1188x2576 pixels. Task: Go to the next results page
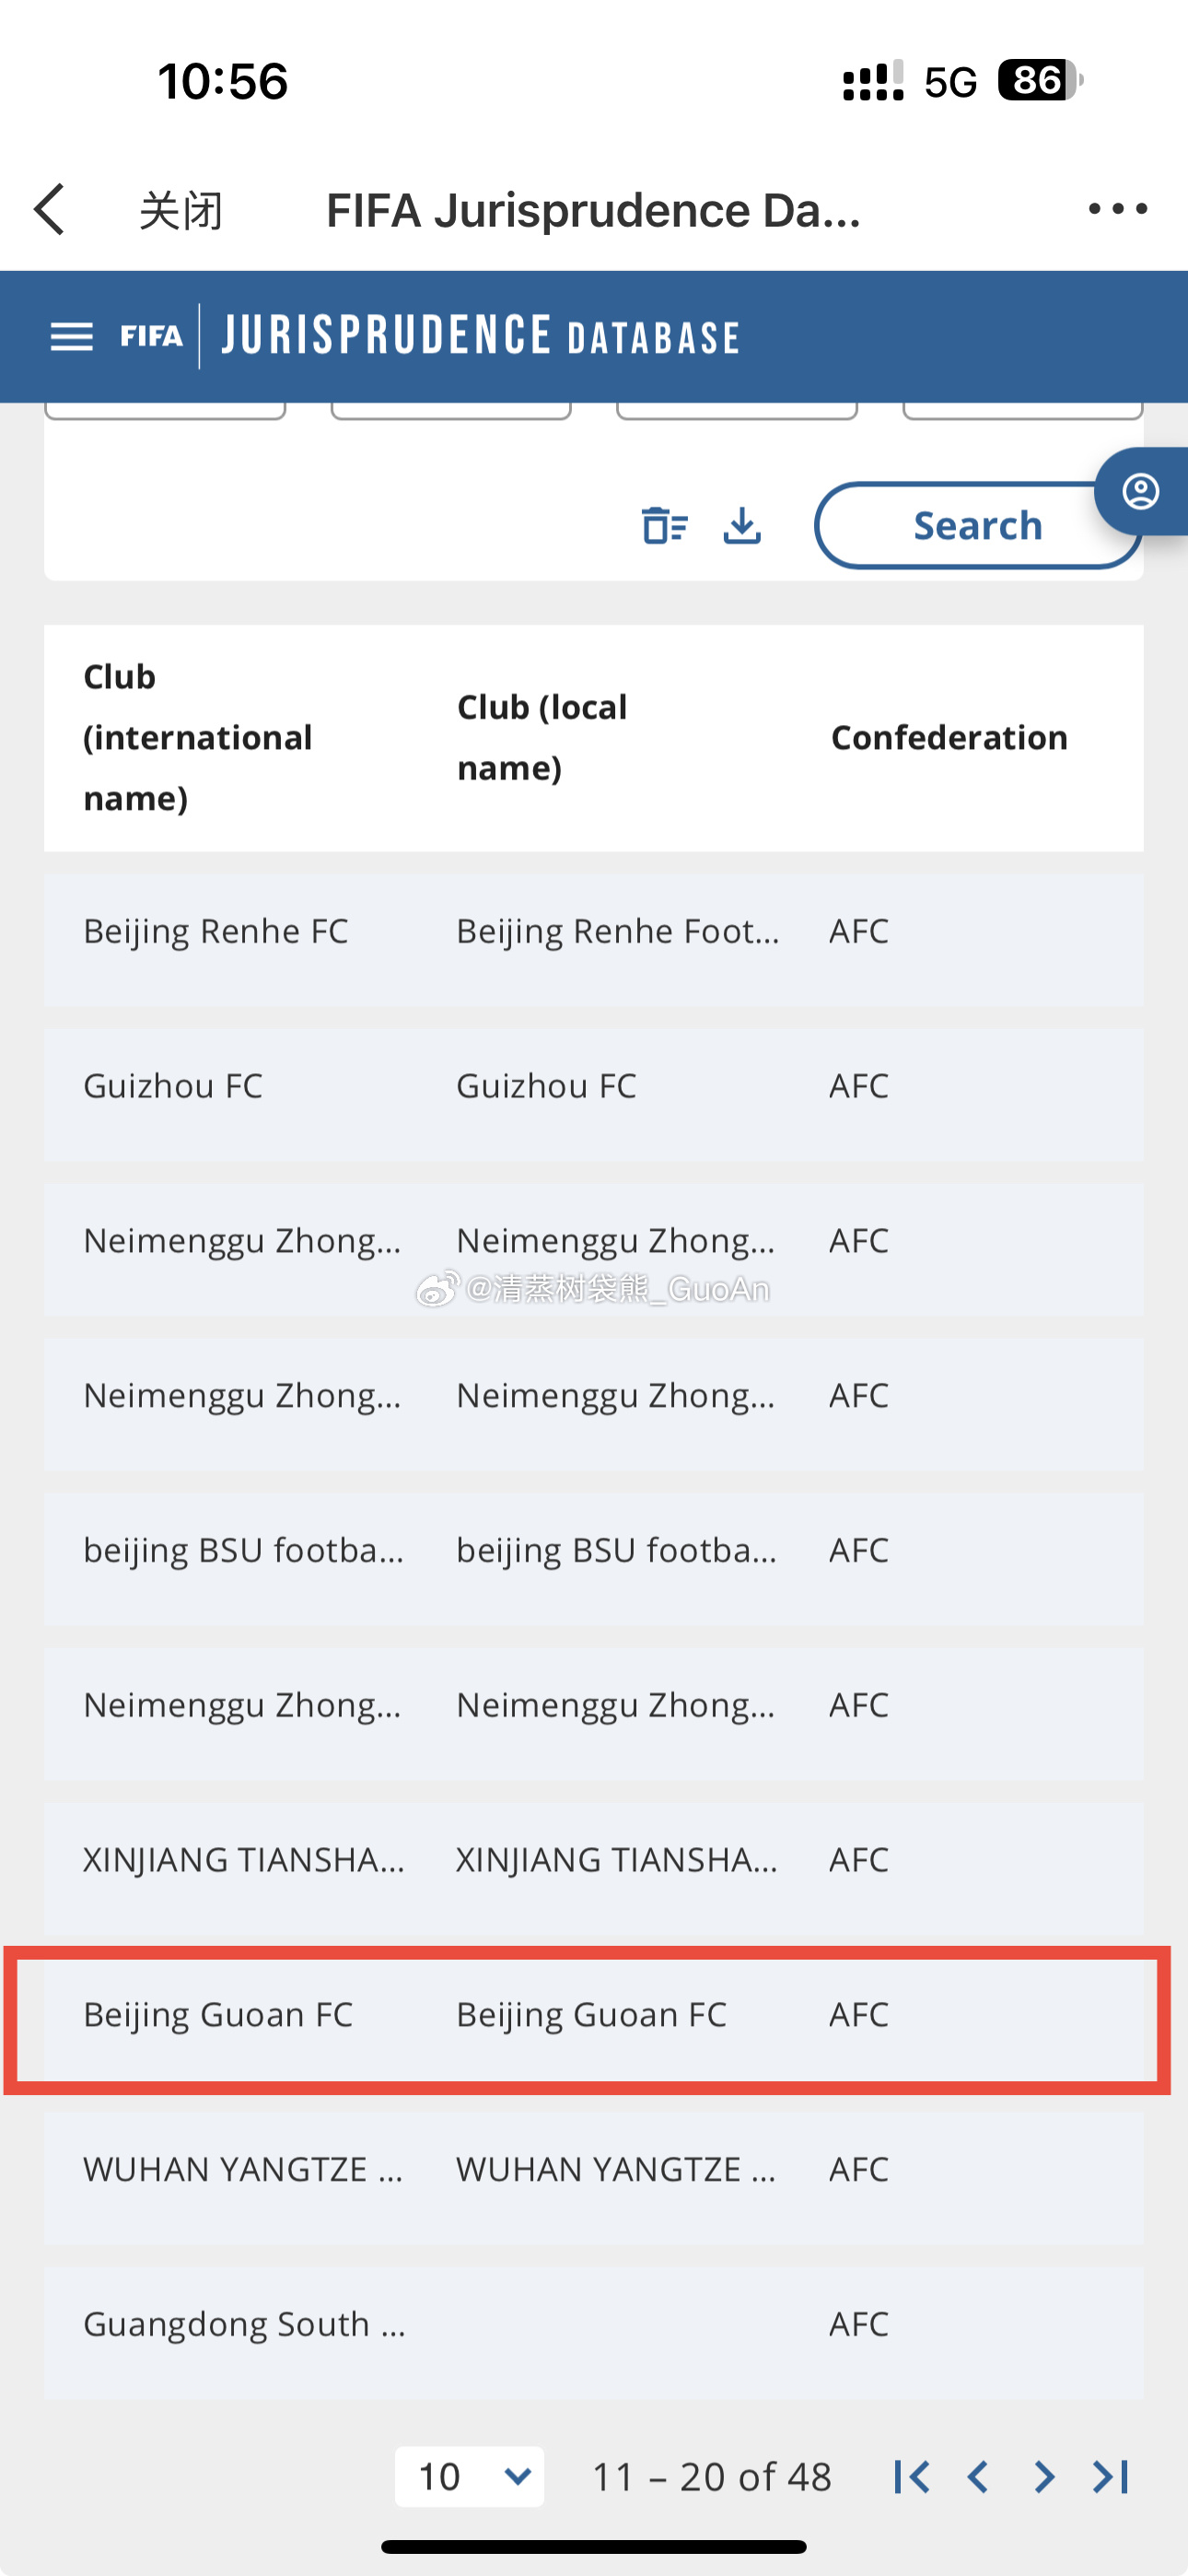pyautogui.click(x=1044, y=2477)
